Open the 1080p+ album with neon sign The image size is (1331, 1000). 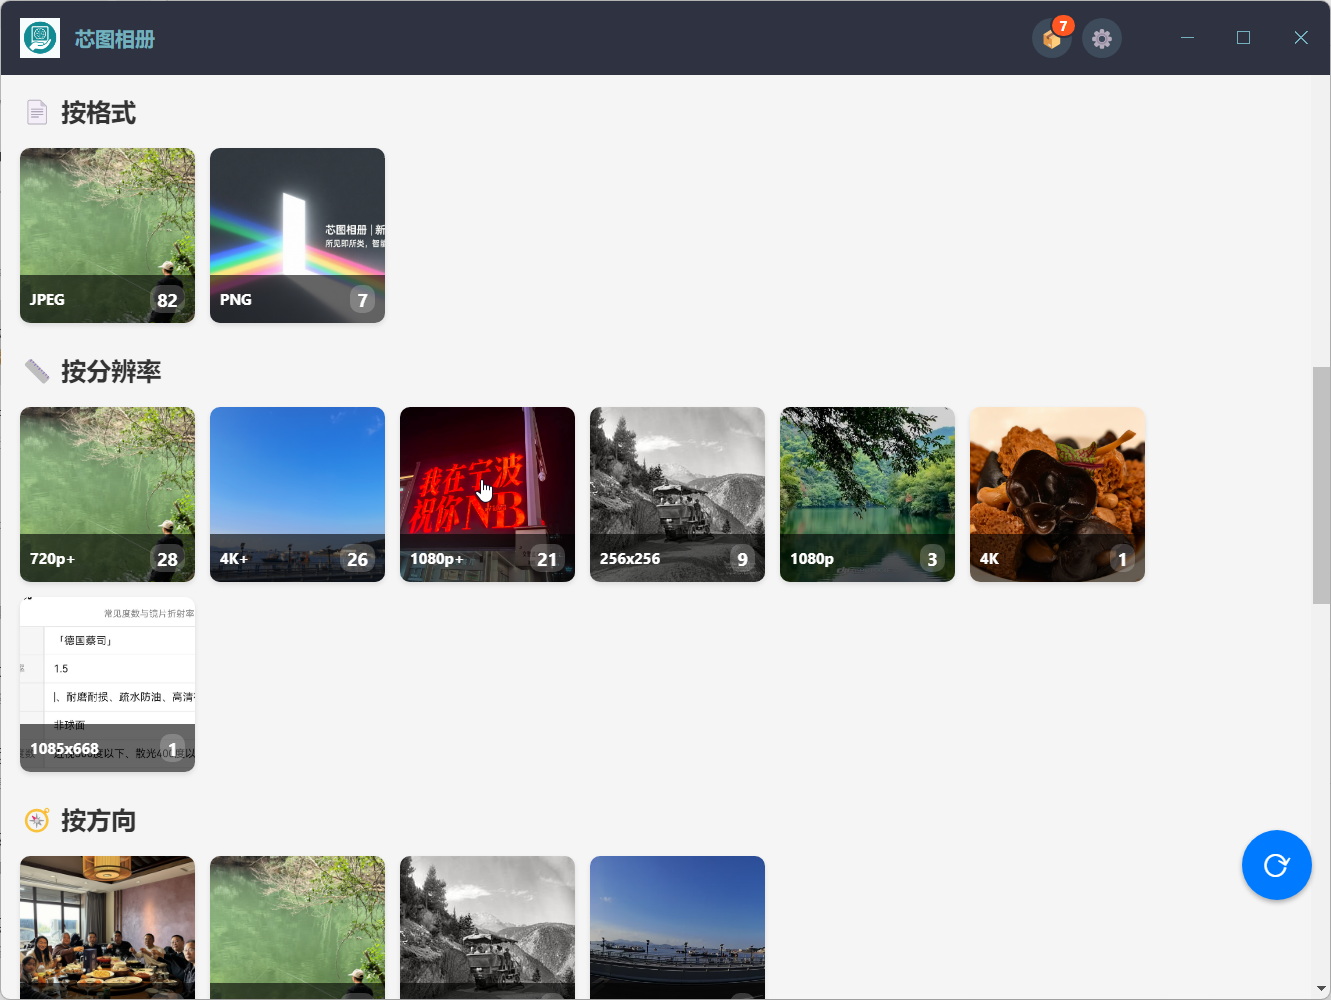[x=487, y=494]
